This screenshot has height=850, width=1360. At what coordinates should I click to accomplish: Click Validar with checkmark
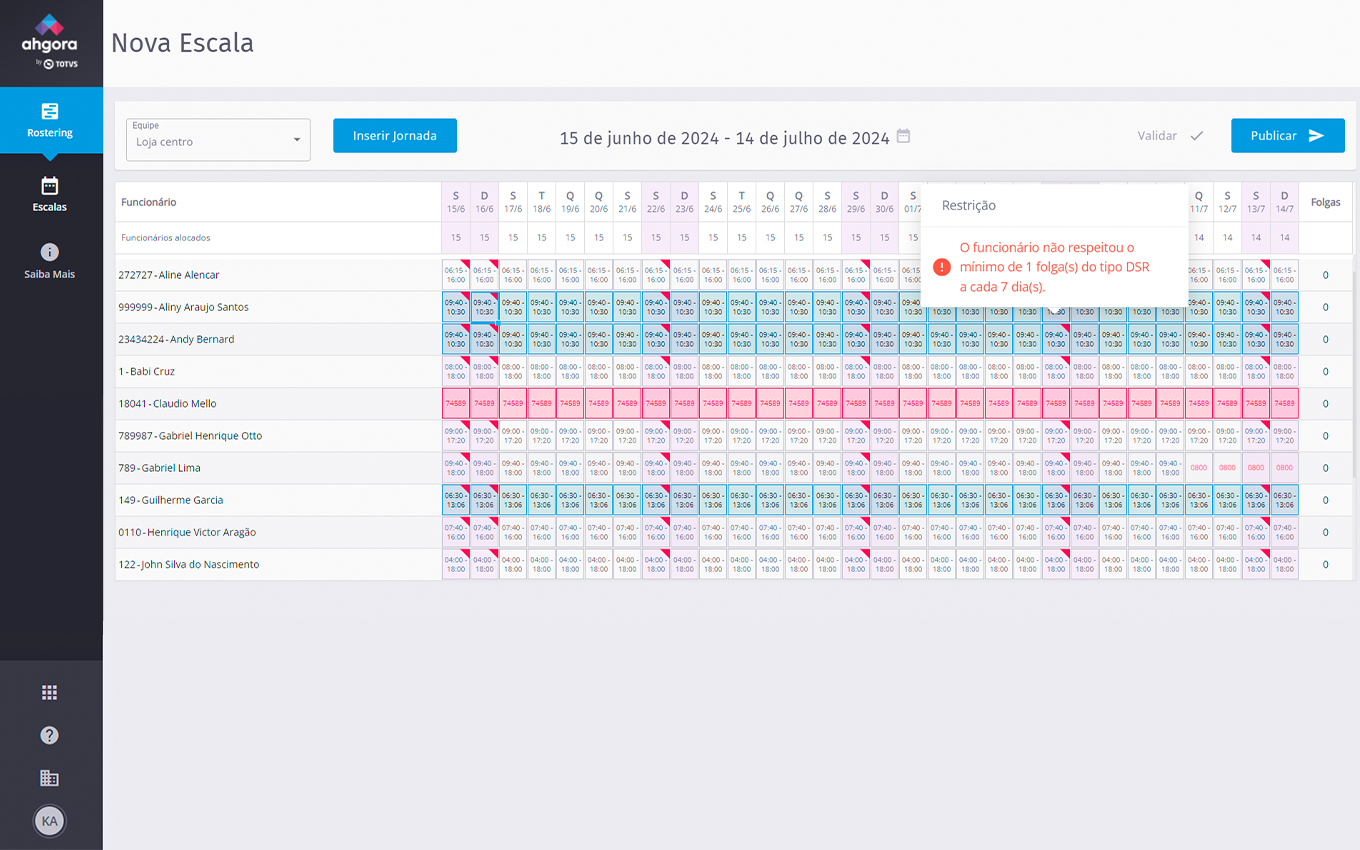point(1169,136)
